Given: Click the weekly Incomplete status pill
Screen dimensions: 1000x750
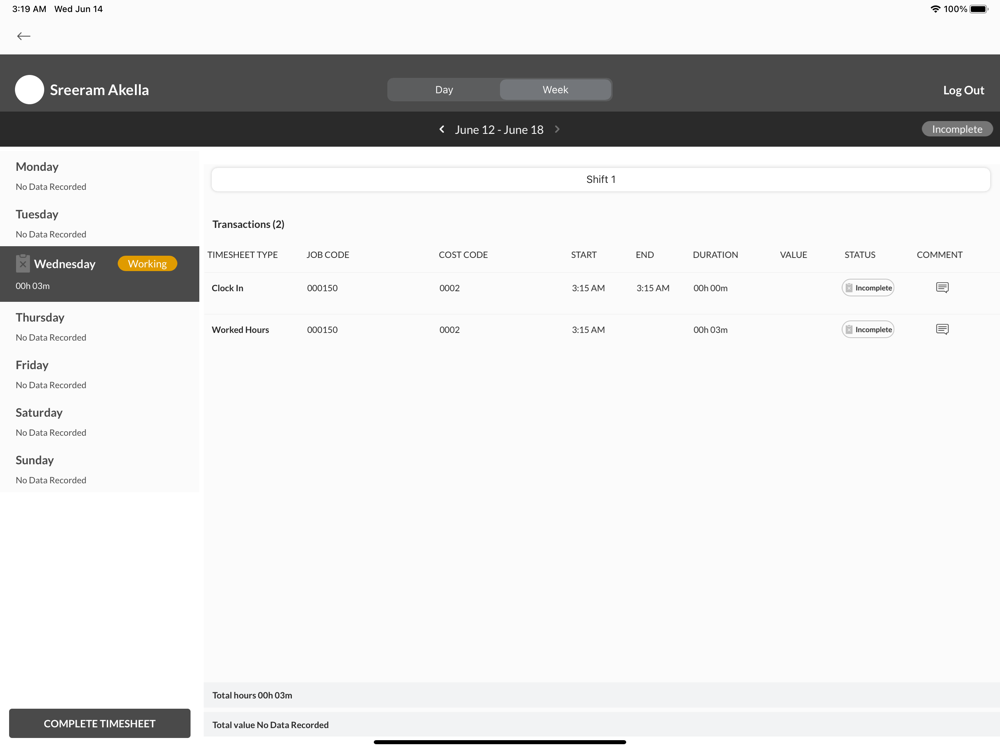Looking at the screenshot, I should 957,129.
